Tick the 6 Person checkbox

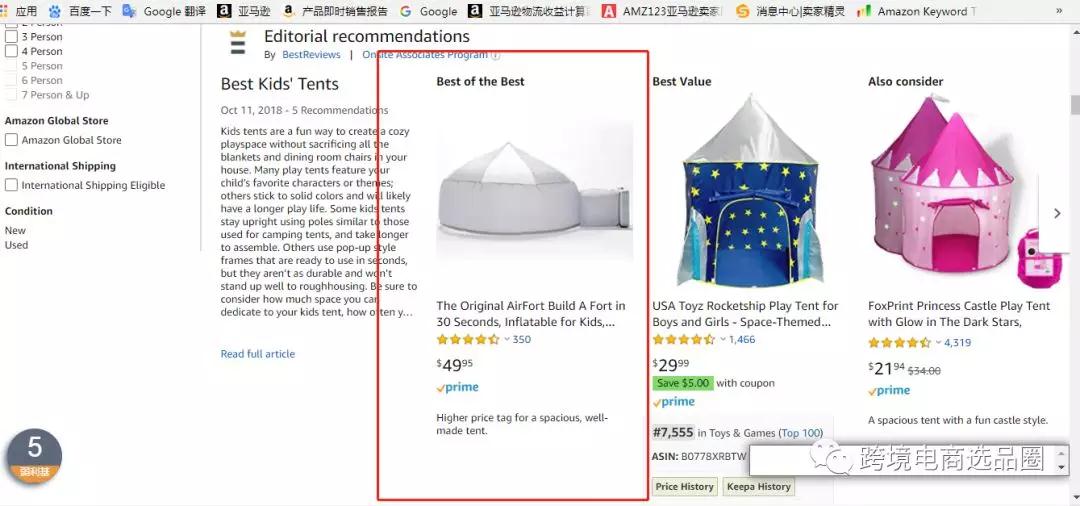point(11,80)
